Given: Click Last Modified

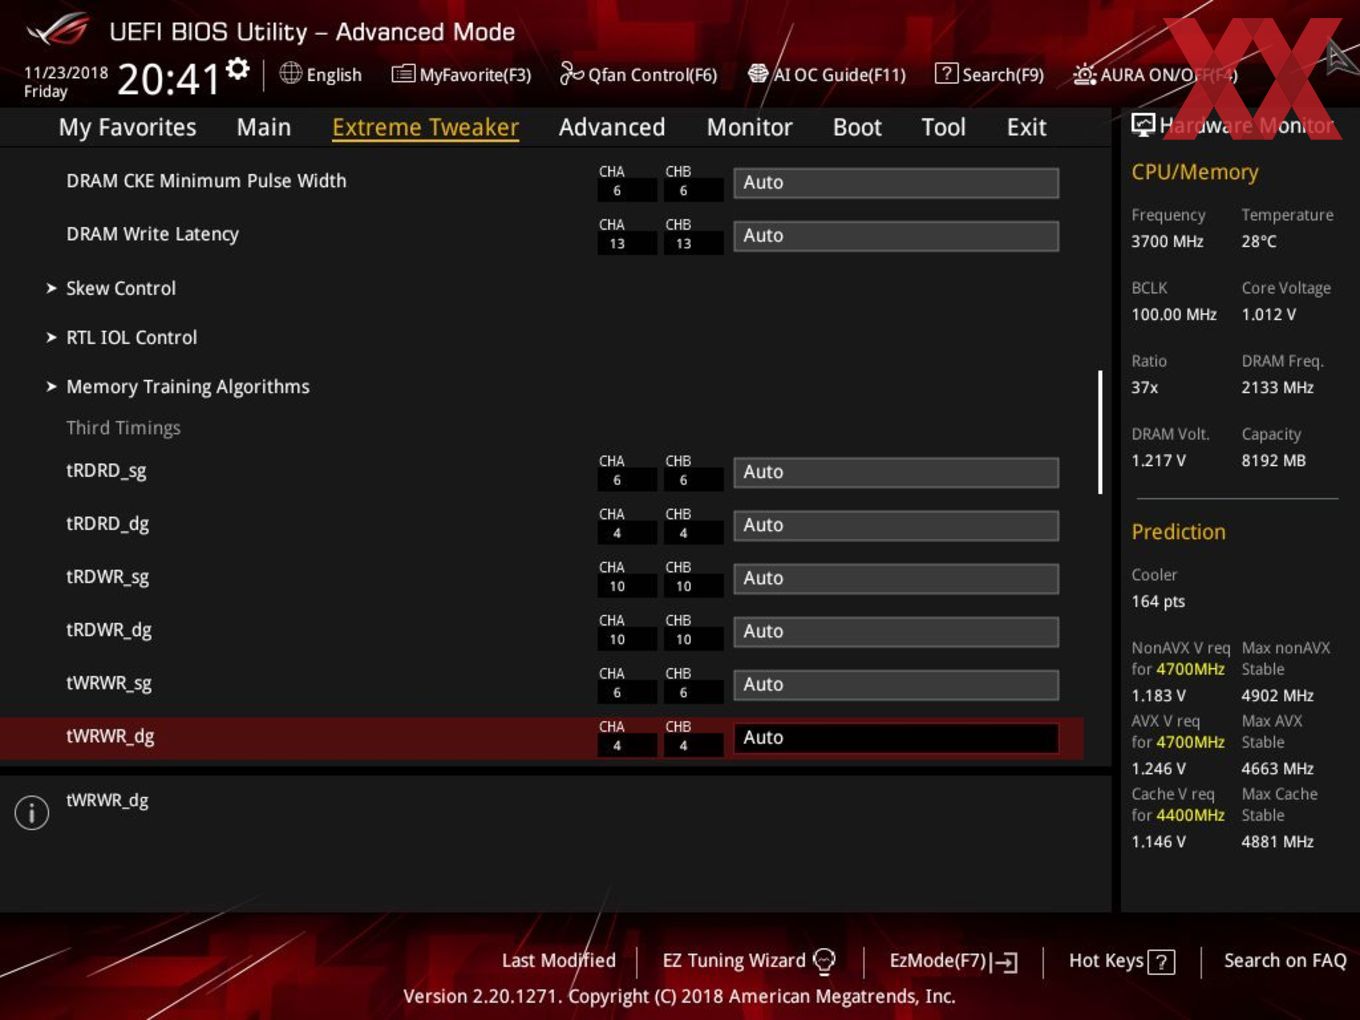Looking at the screenshot, I should click(558, 961).
